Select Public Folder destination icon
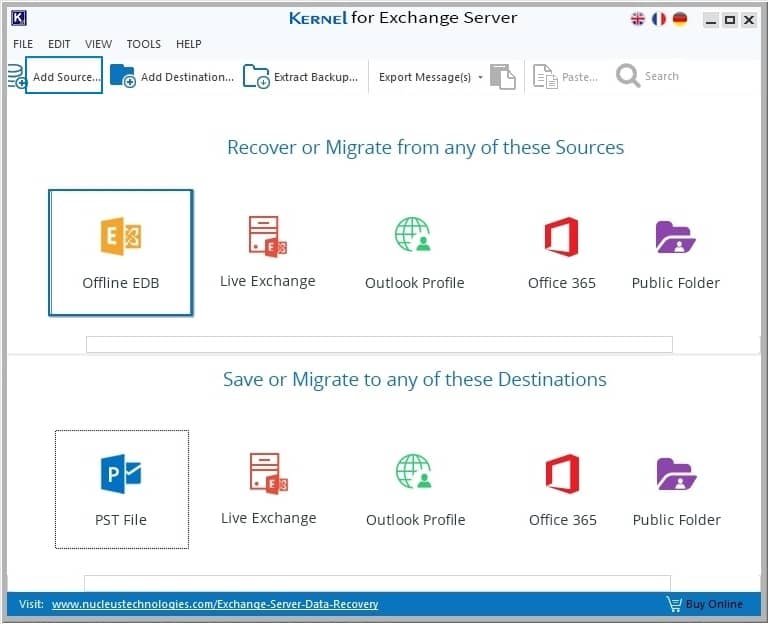 tap(676, 474)
